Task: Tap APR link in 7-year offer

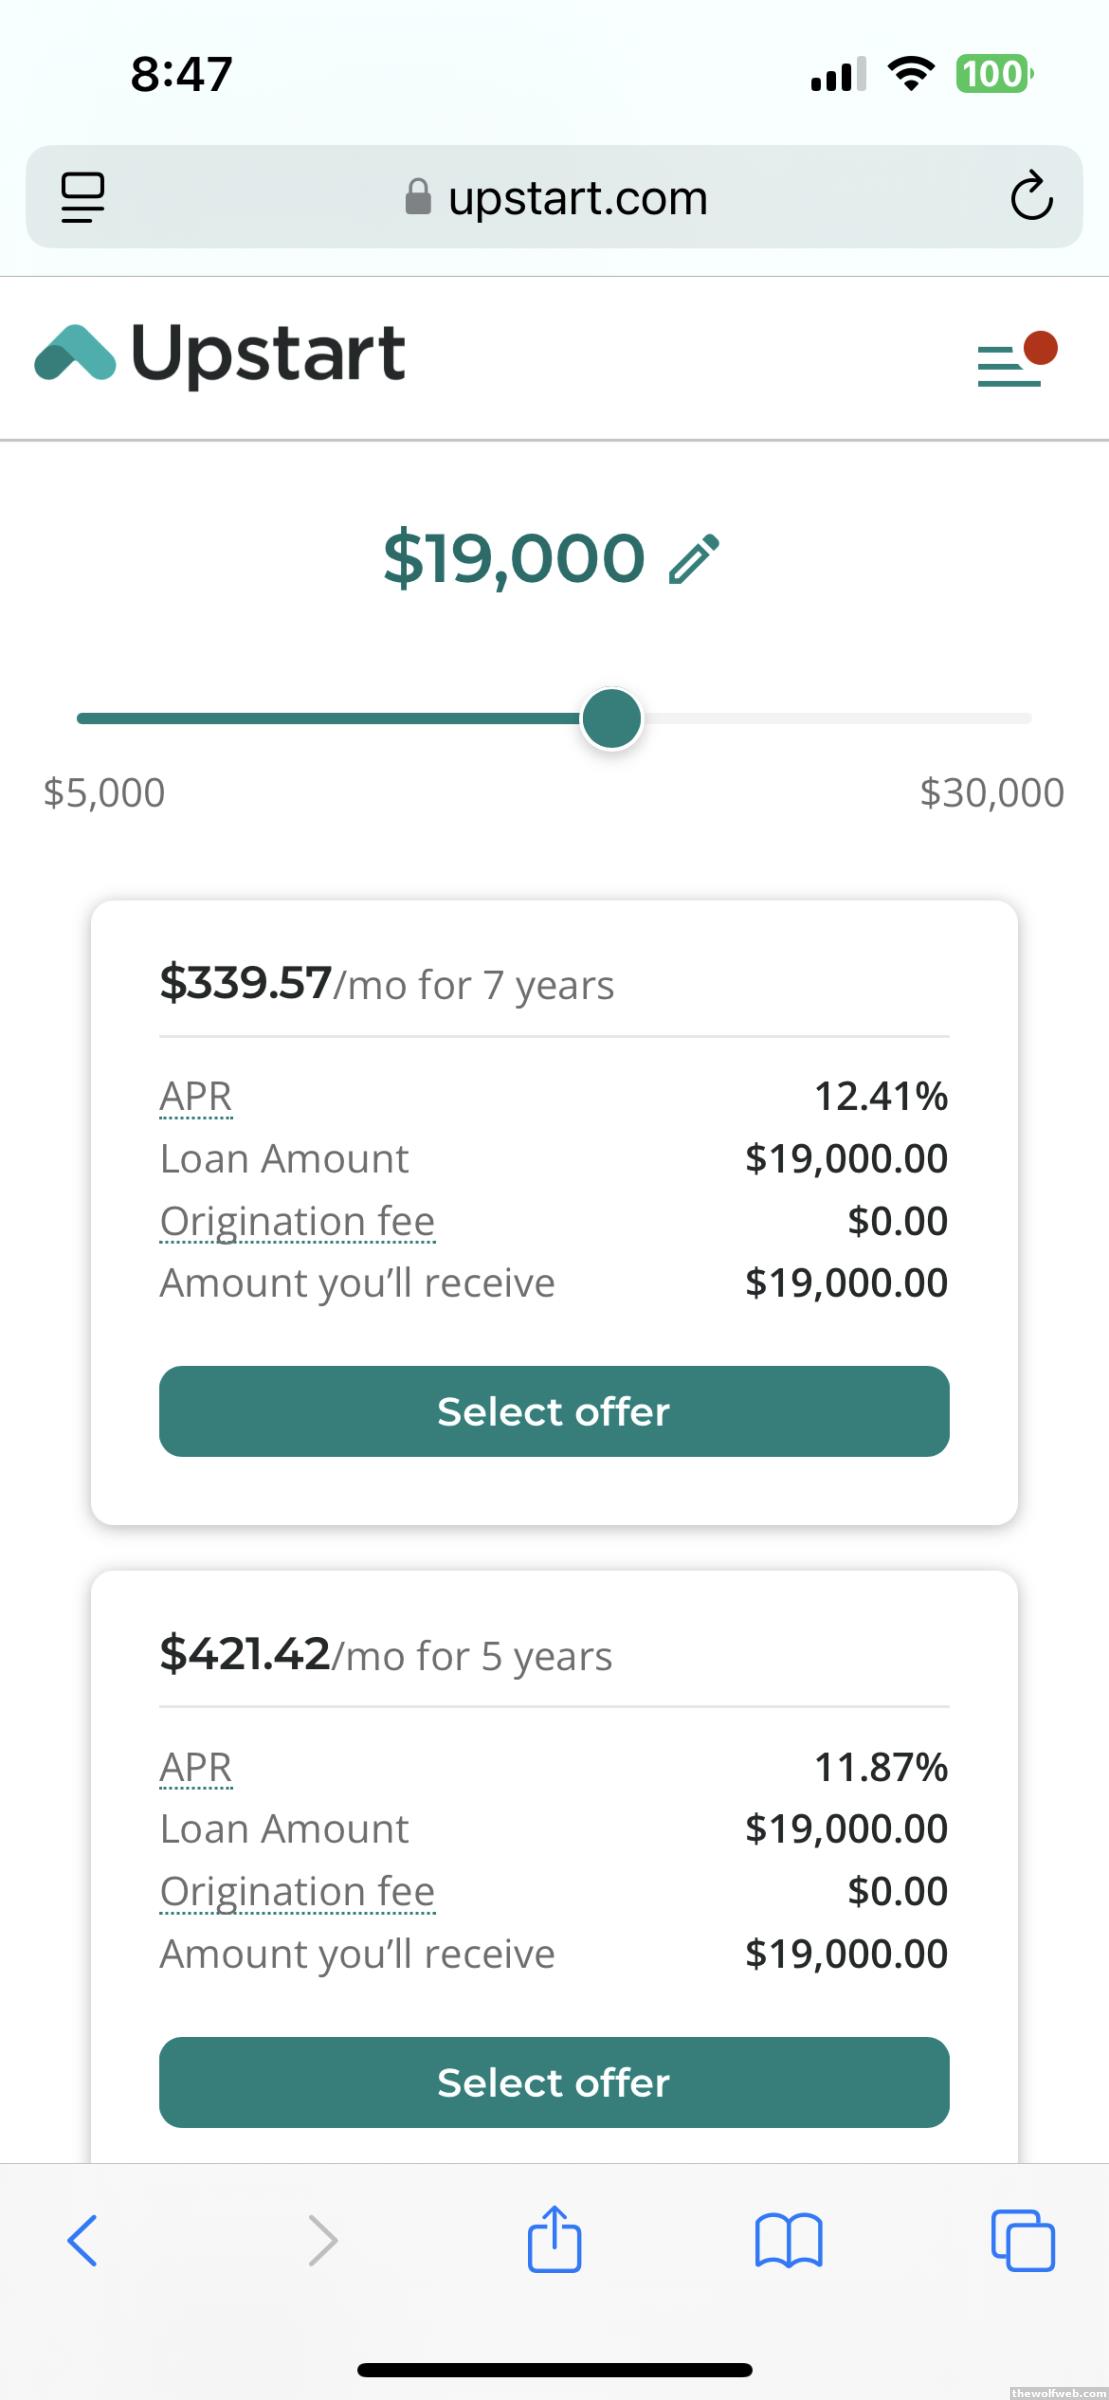Action: click(196, 1096)
